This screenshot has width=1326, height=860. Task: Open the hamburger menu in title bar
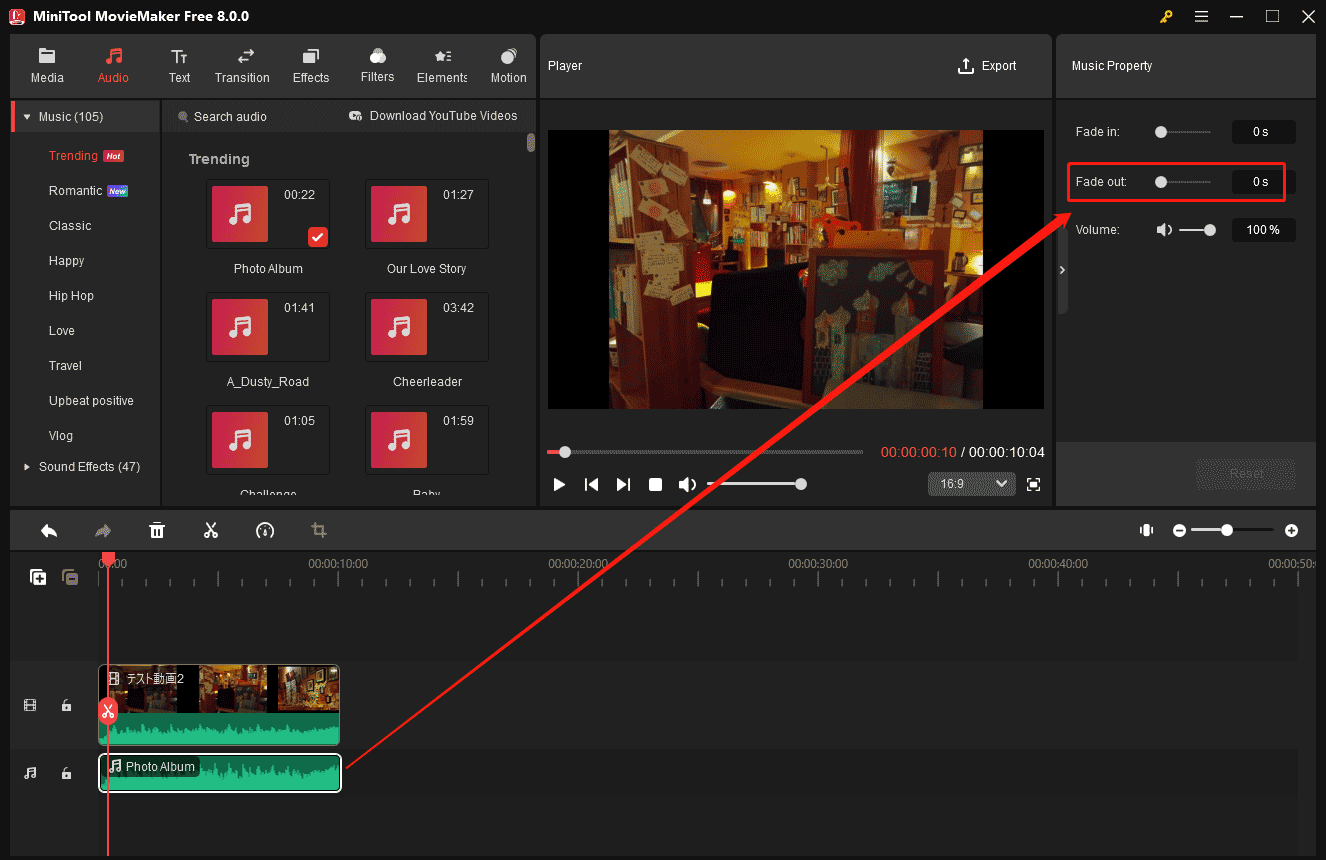[1201, 16]
